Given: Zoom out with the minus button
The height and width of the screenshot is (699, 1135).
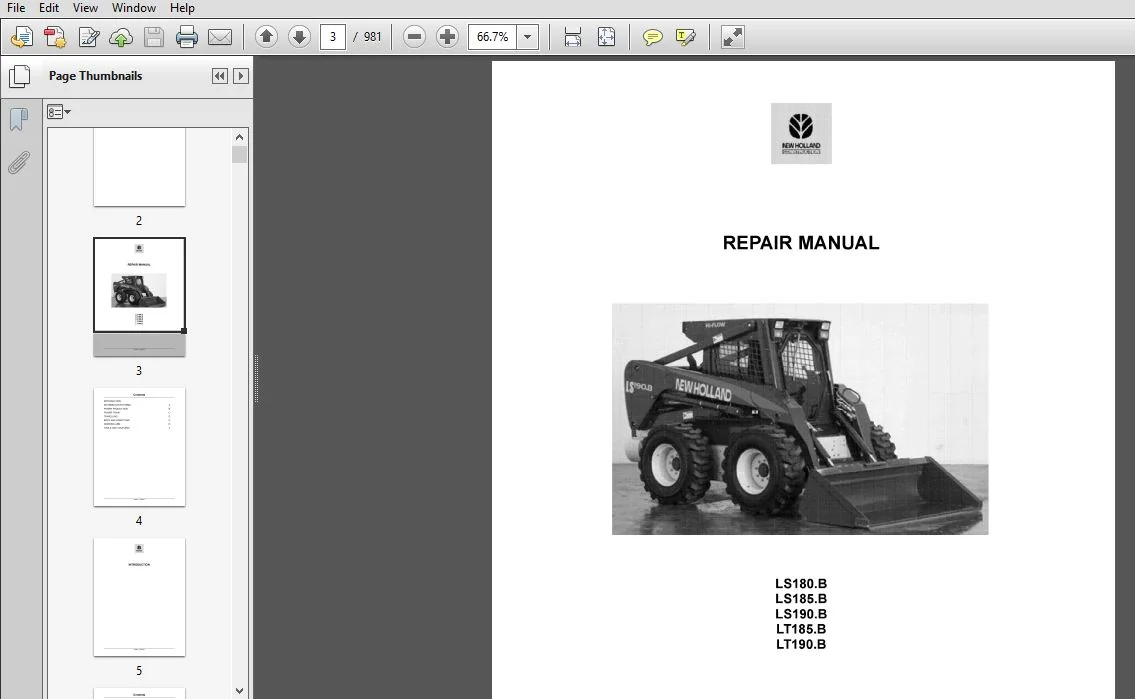Looking at the screenshot, I should coord(414,36).
